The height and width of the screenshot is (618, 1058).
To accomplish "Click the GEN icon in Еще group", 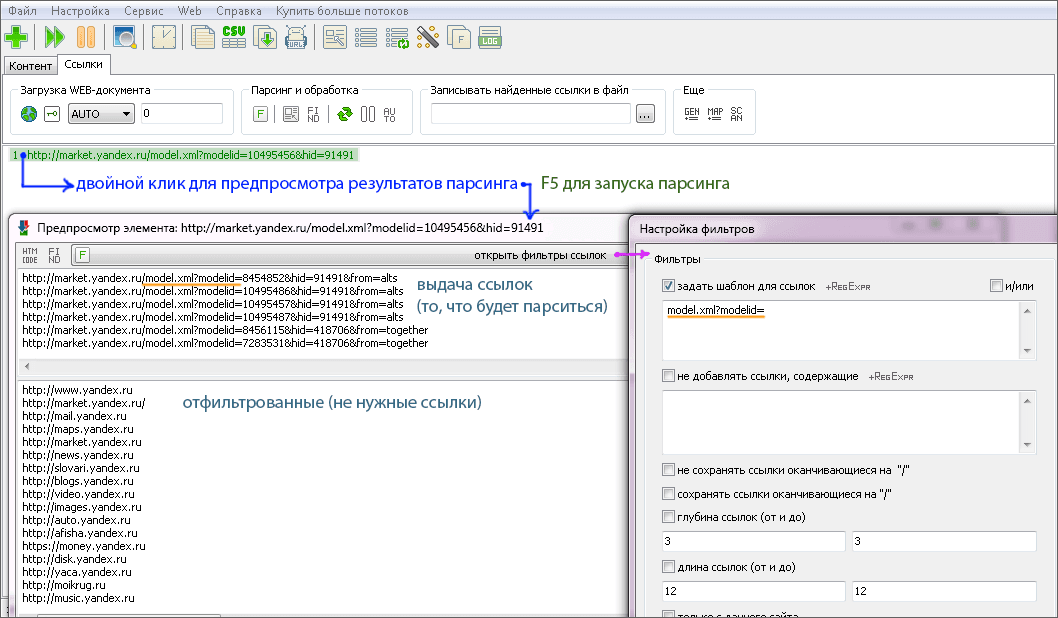I will tap(692, 114).
